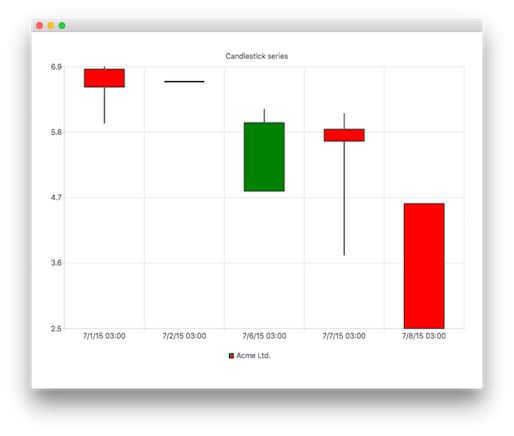This screenshot has height=436, width=514.
Task: Click the 7/1/15 03:00 axis label
Action: pos(104,336)
